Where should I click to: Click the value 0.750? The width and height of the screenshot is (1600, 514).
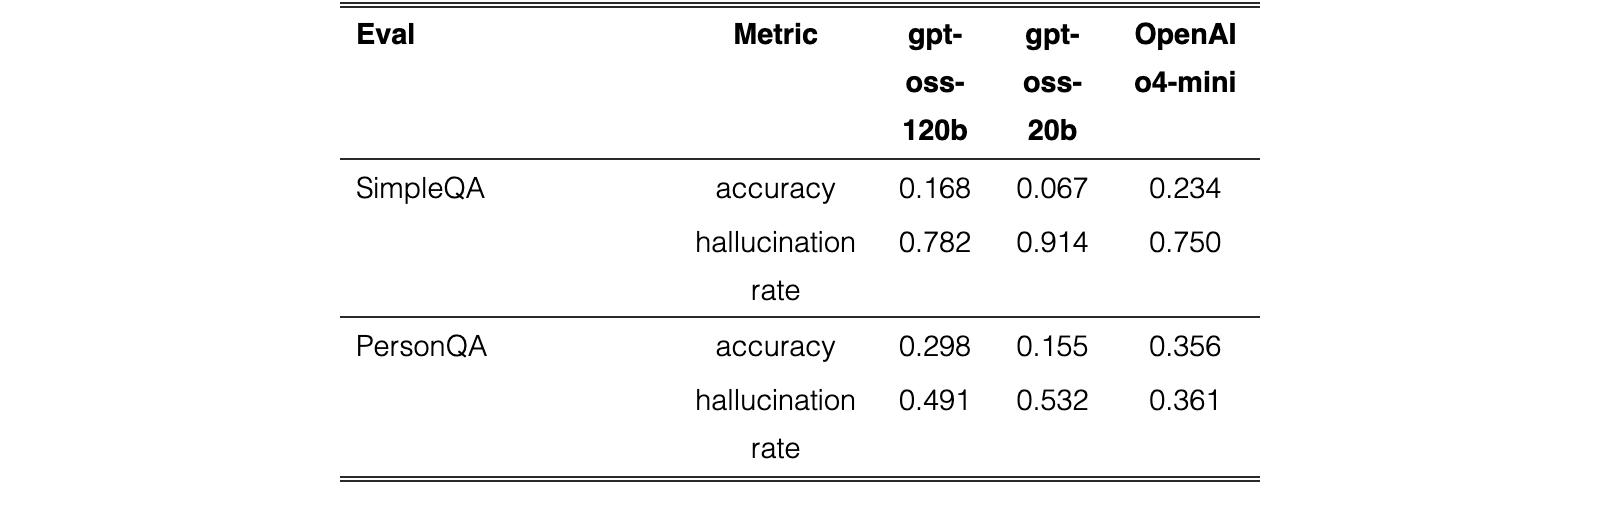[x=1185, y=243]
